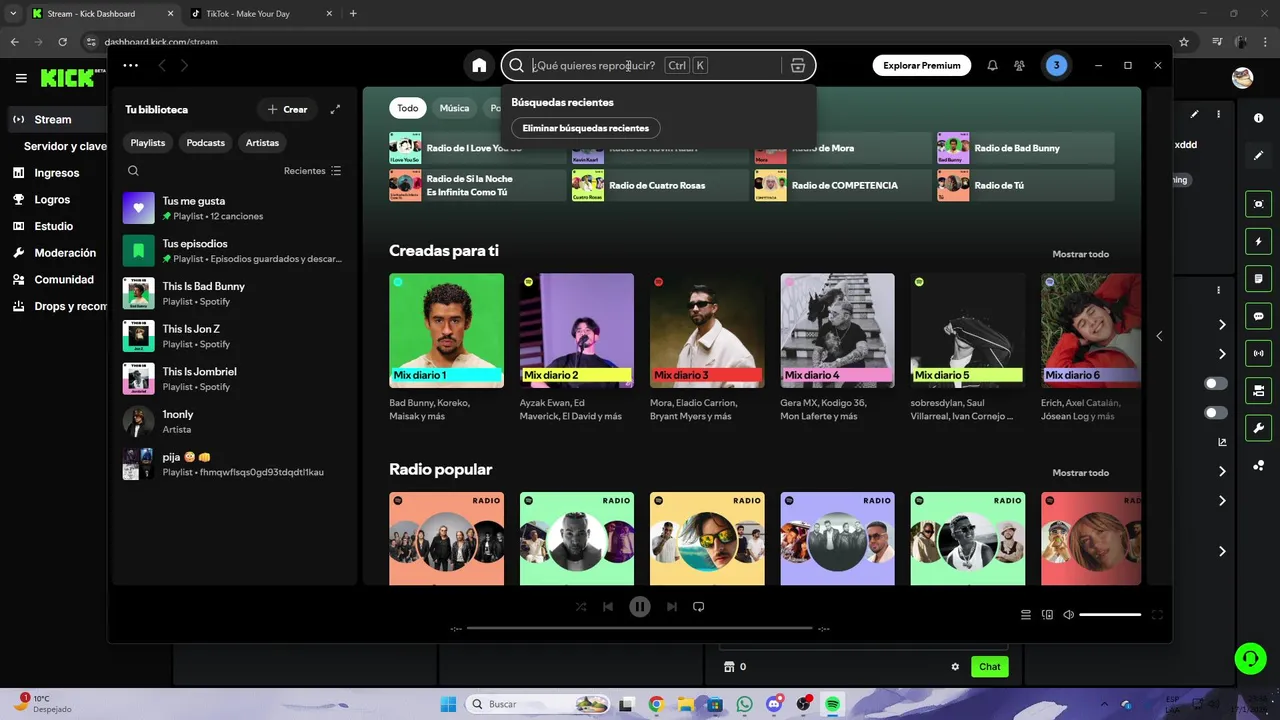Click the side panel arrow beside Mix diario 6
The width and height of the screenshot is (1280, 720).
pyautogui.click(x=1159, y=336)
